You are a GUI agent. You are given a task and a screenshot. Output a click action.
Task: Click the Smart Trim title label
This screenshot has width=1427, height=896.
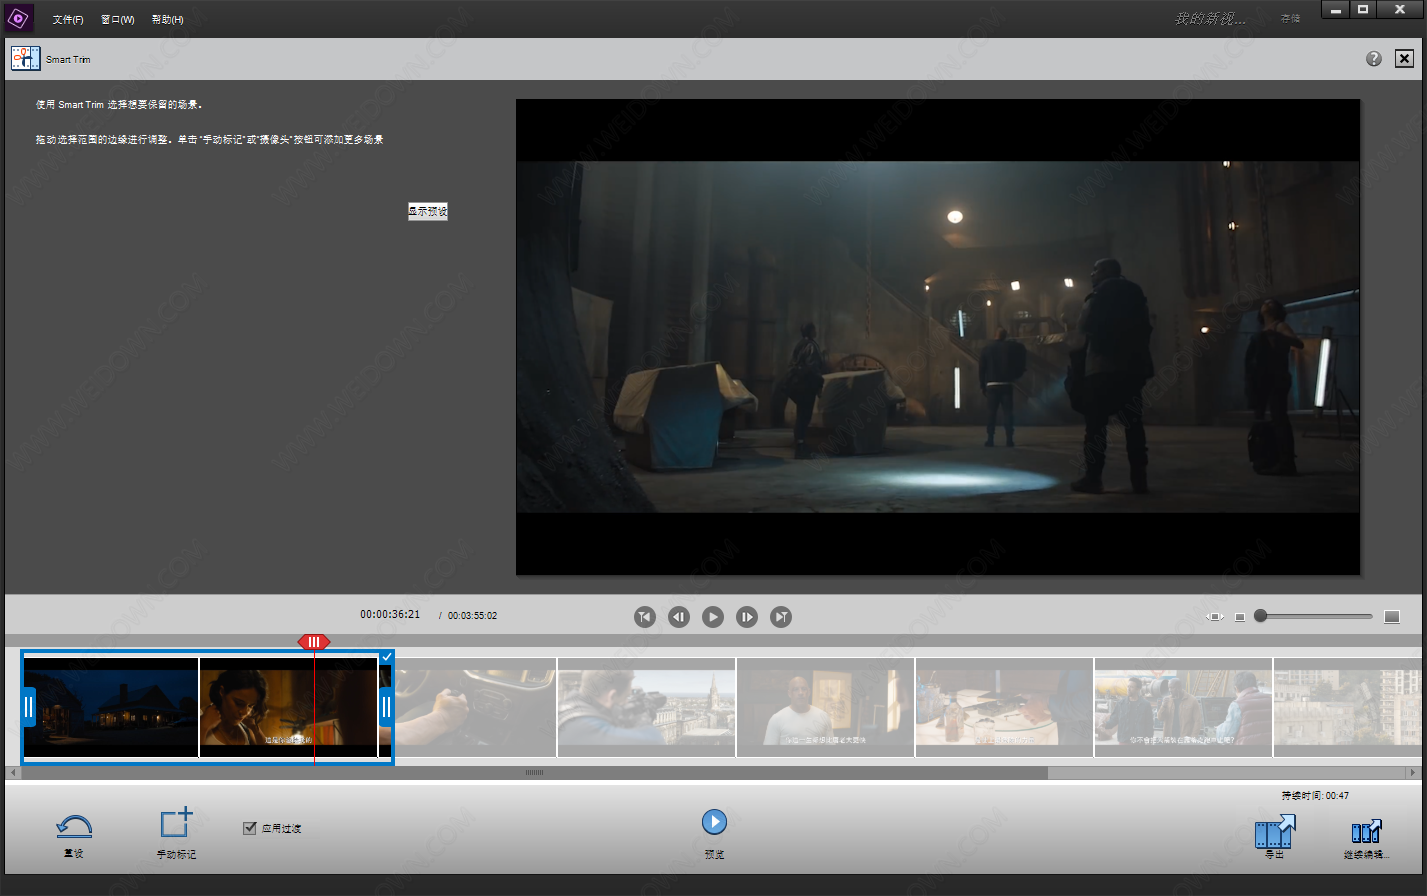pyautogui.click(x=68, y=60)
